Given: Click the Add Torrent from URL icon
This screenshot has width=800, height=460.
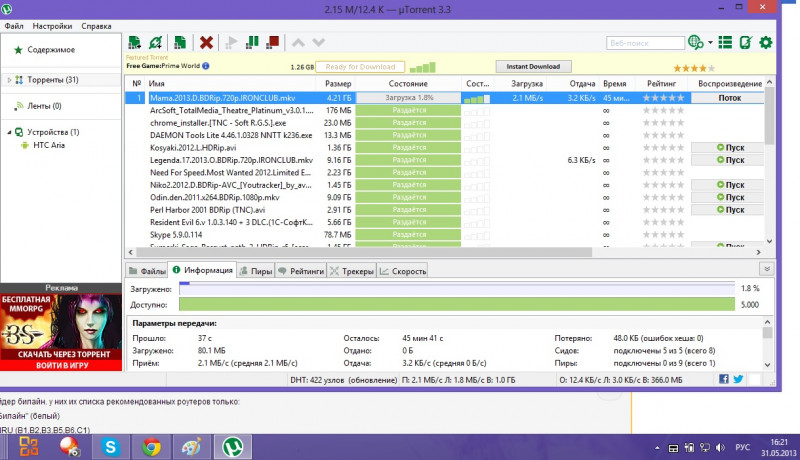Looking at the screenshot, I should pos(156,42).
